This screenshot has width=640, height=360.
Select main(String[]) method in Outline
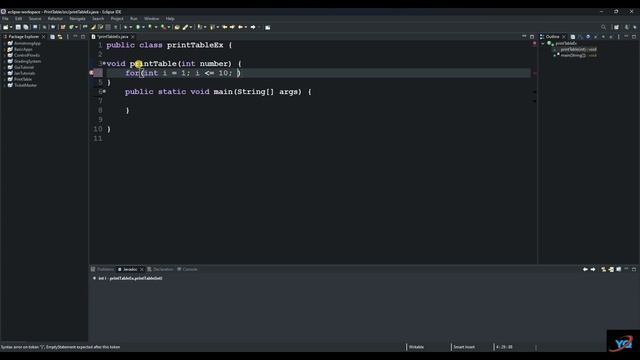pyautogui.click(x=577, y=56)
